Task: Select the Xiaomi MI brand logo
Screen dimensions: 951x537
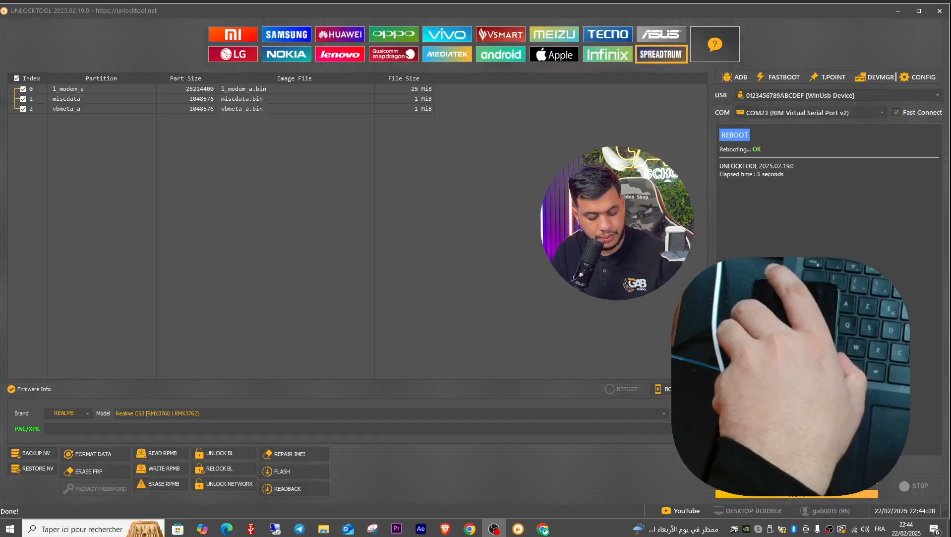Action: pyautogui.click(x=233, y=35)
